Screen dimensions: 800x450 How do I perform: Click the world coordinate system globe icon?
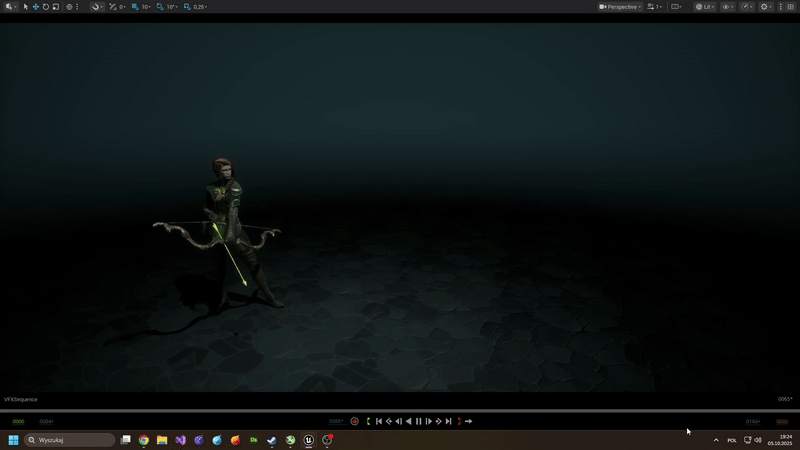pyautogui.click(x=69, y=7)
